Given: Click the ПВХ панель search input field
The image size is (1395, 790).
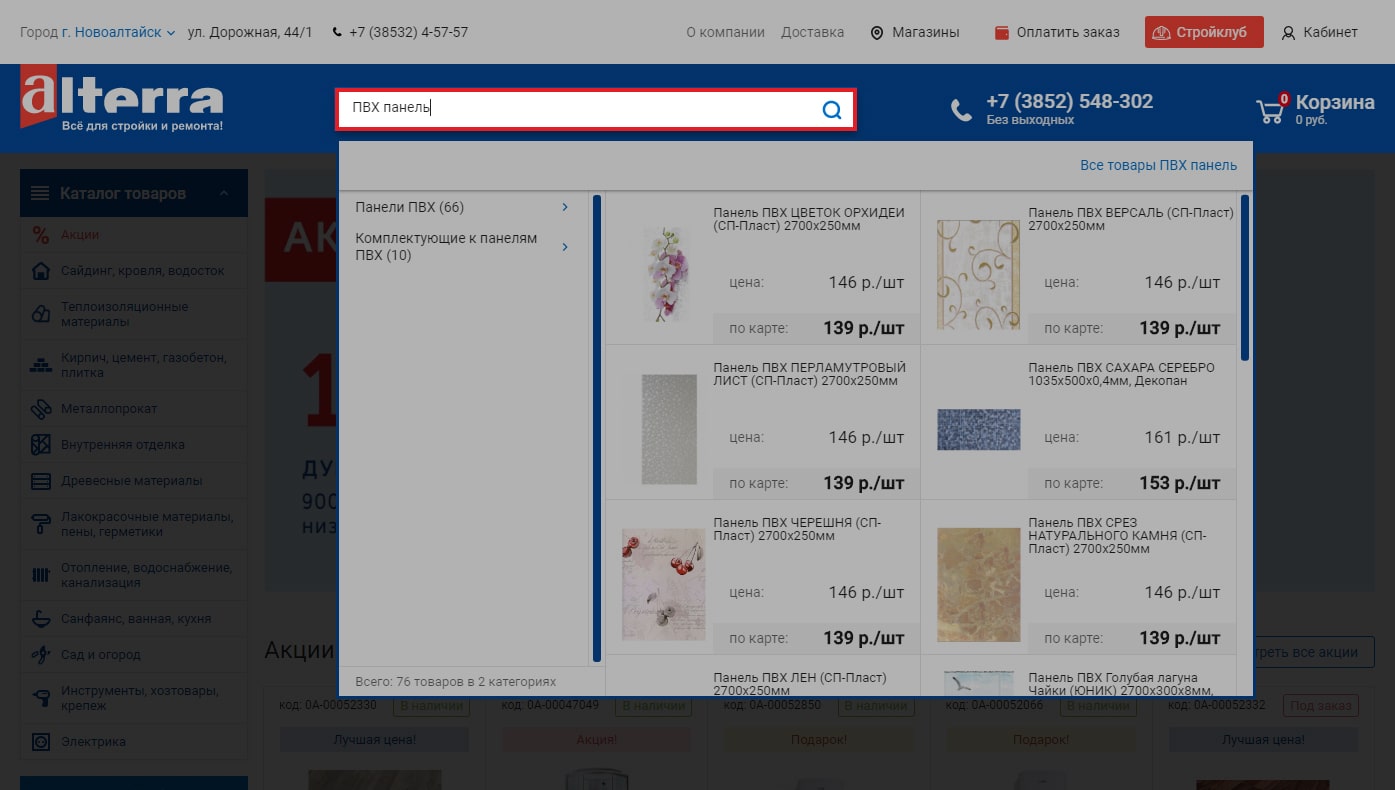Looking at the screenshot, I should (x=580, y=109).
